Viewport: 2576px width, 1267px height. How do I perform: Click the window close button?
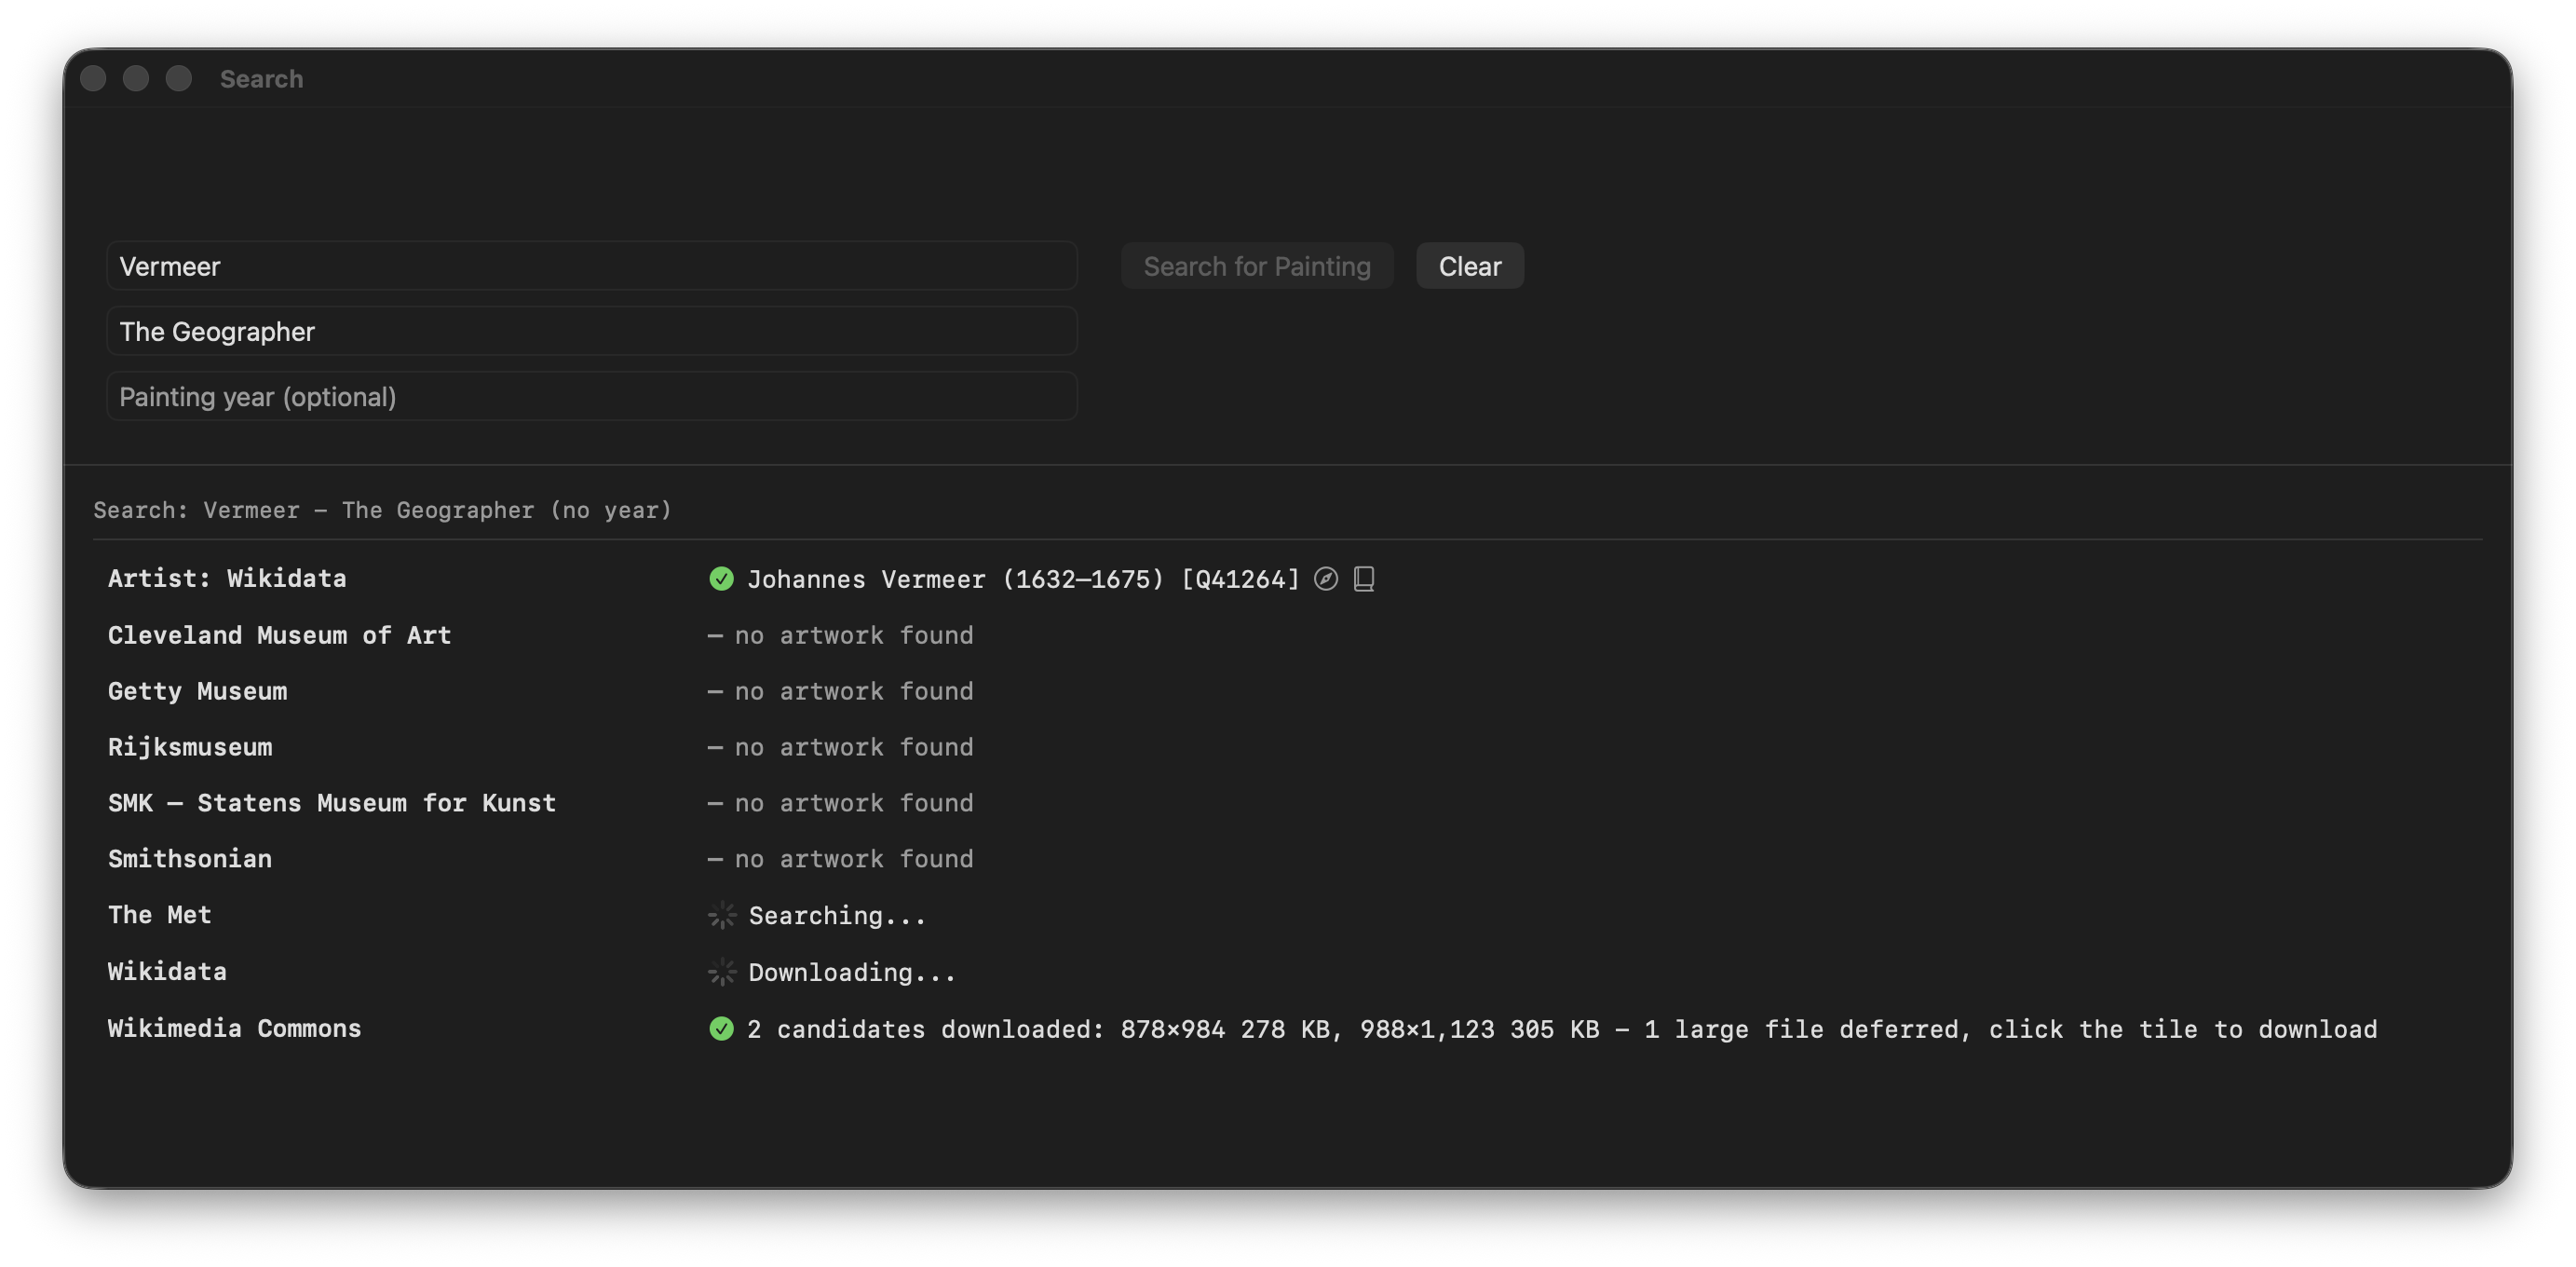(x=93, y=78)
